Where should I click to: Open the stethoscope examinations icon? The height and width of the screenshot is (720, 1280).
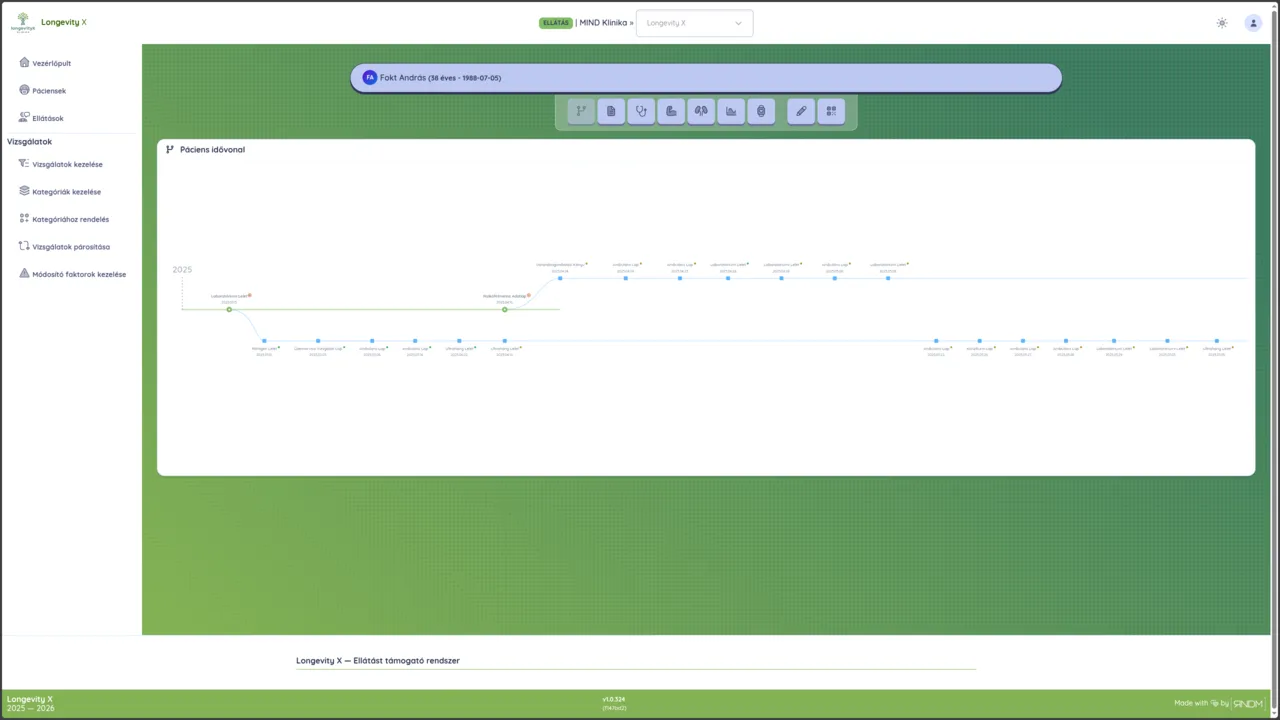(x=641, y=111)
